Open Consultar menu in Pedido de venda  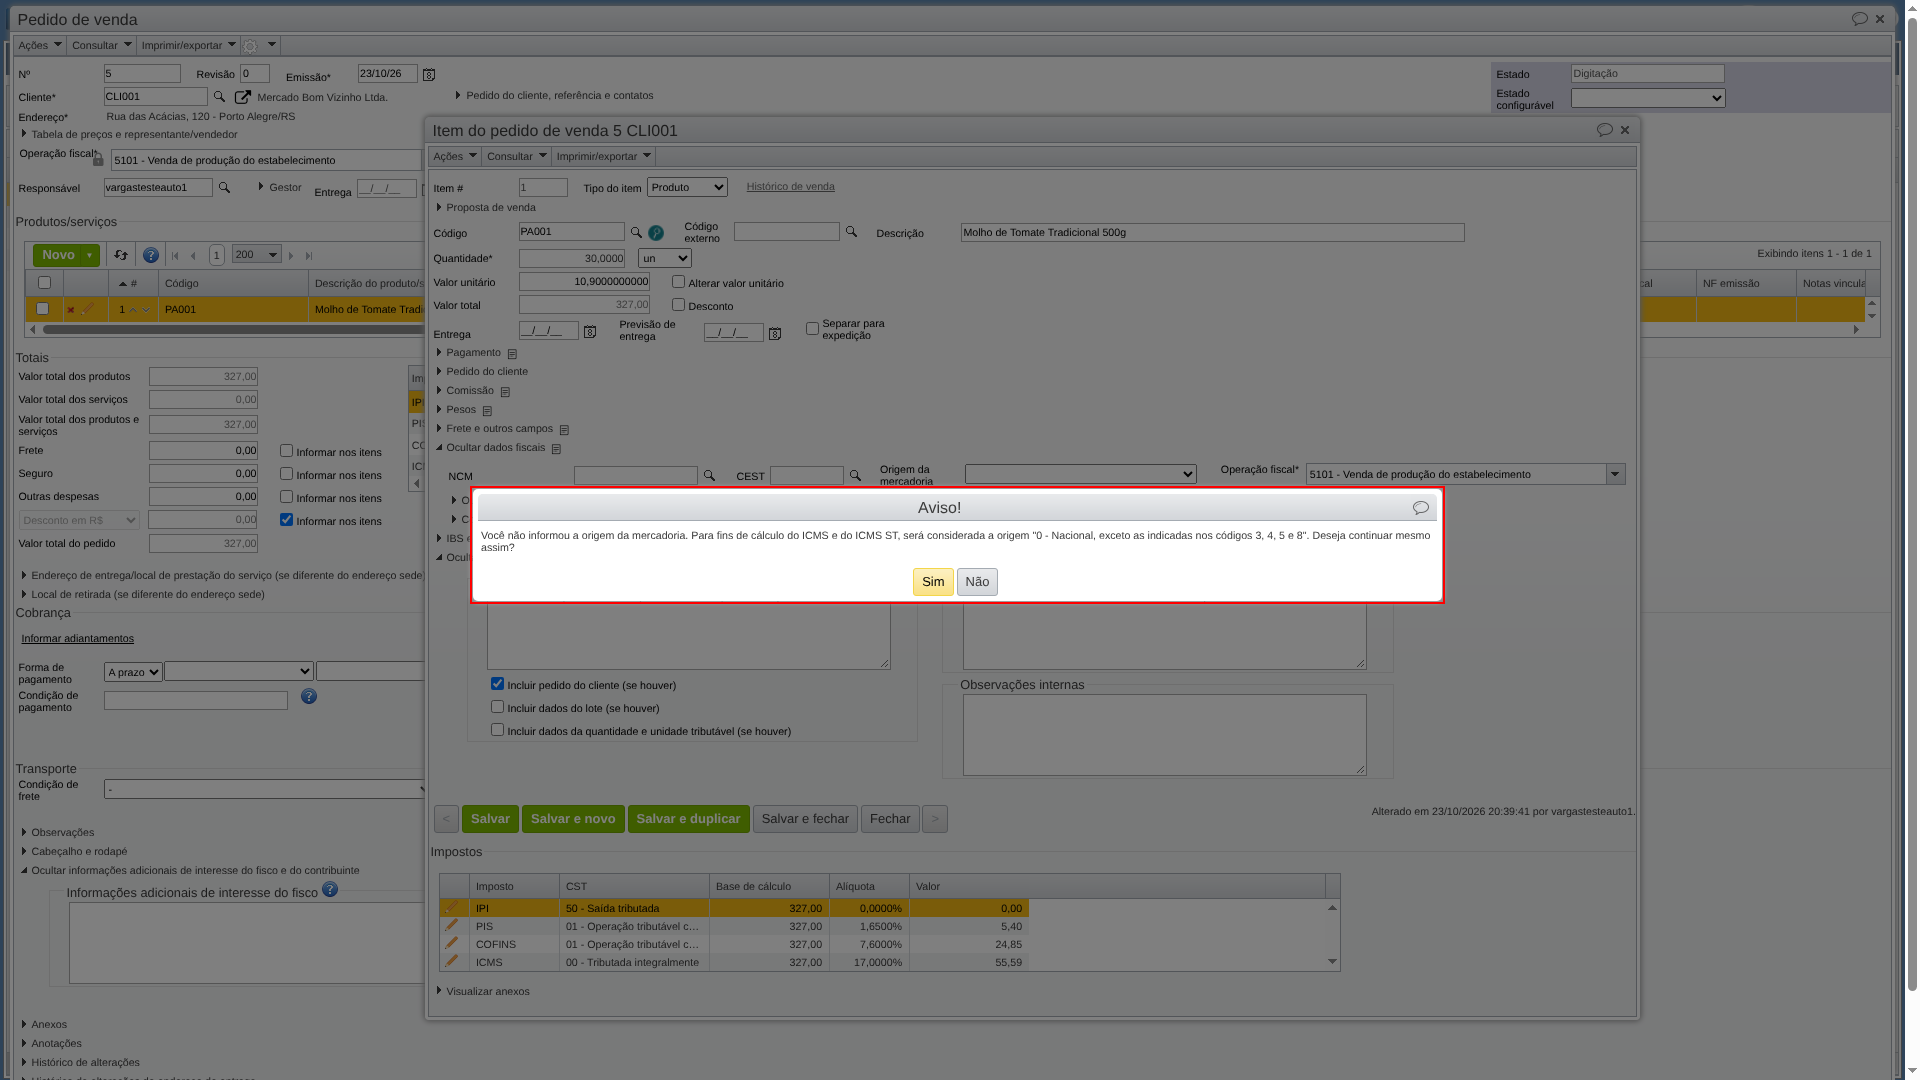tap(101, 45)
